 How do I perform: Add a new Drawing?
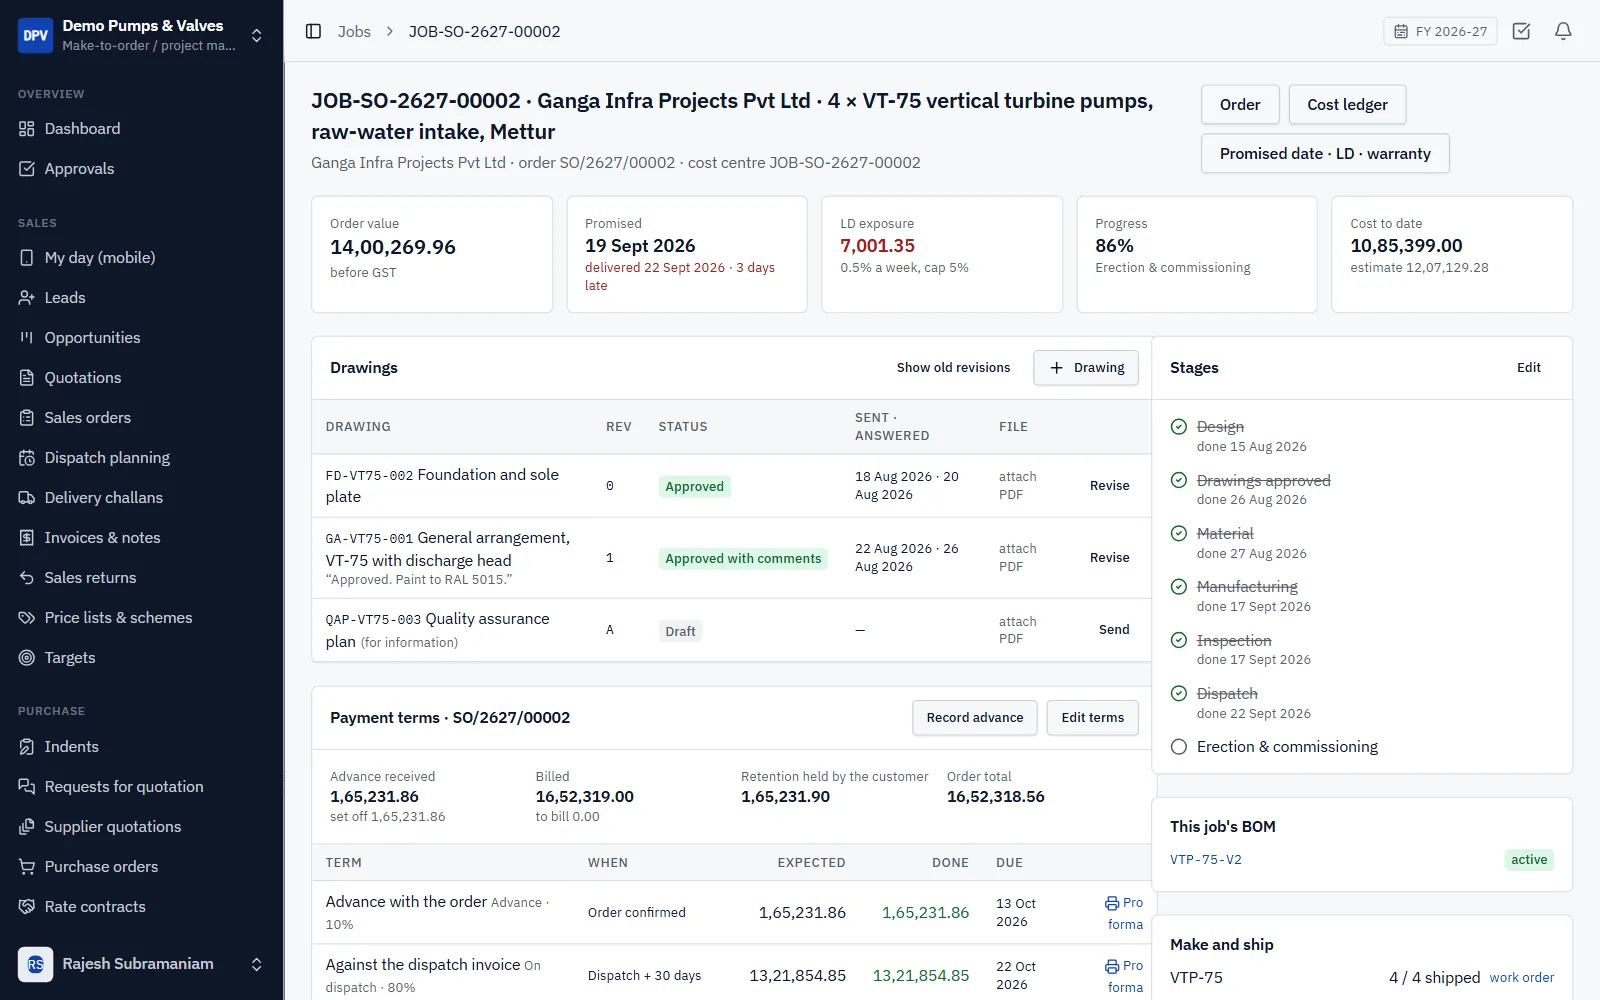point(1086,368)
